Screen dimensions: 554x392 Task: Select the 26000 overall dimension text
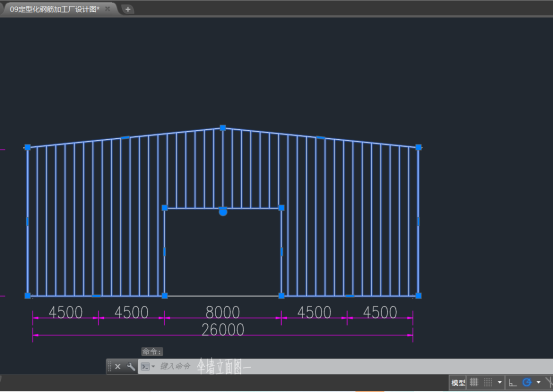[x=223, y=330]
